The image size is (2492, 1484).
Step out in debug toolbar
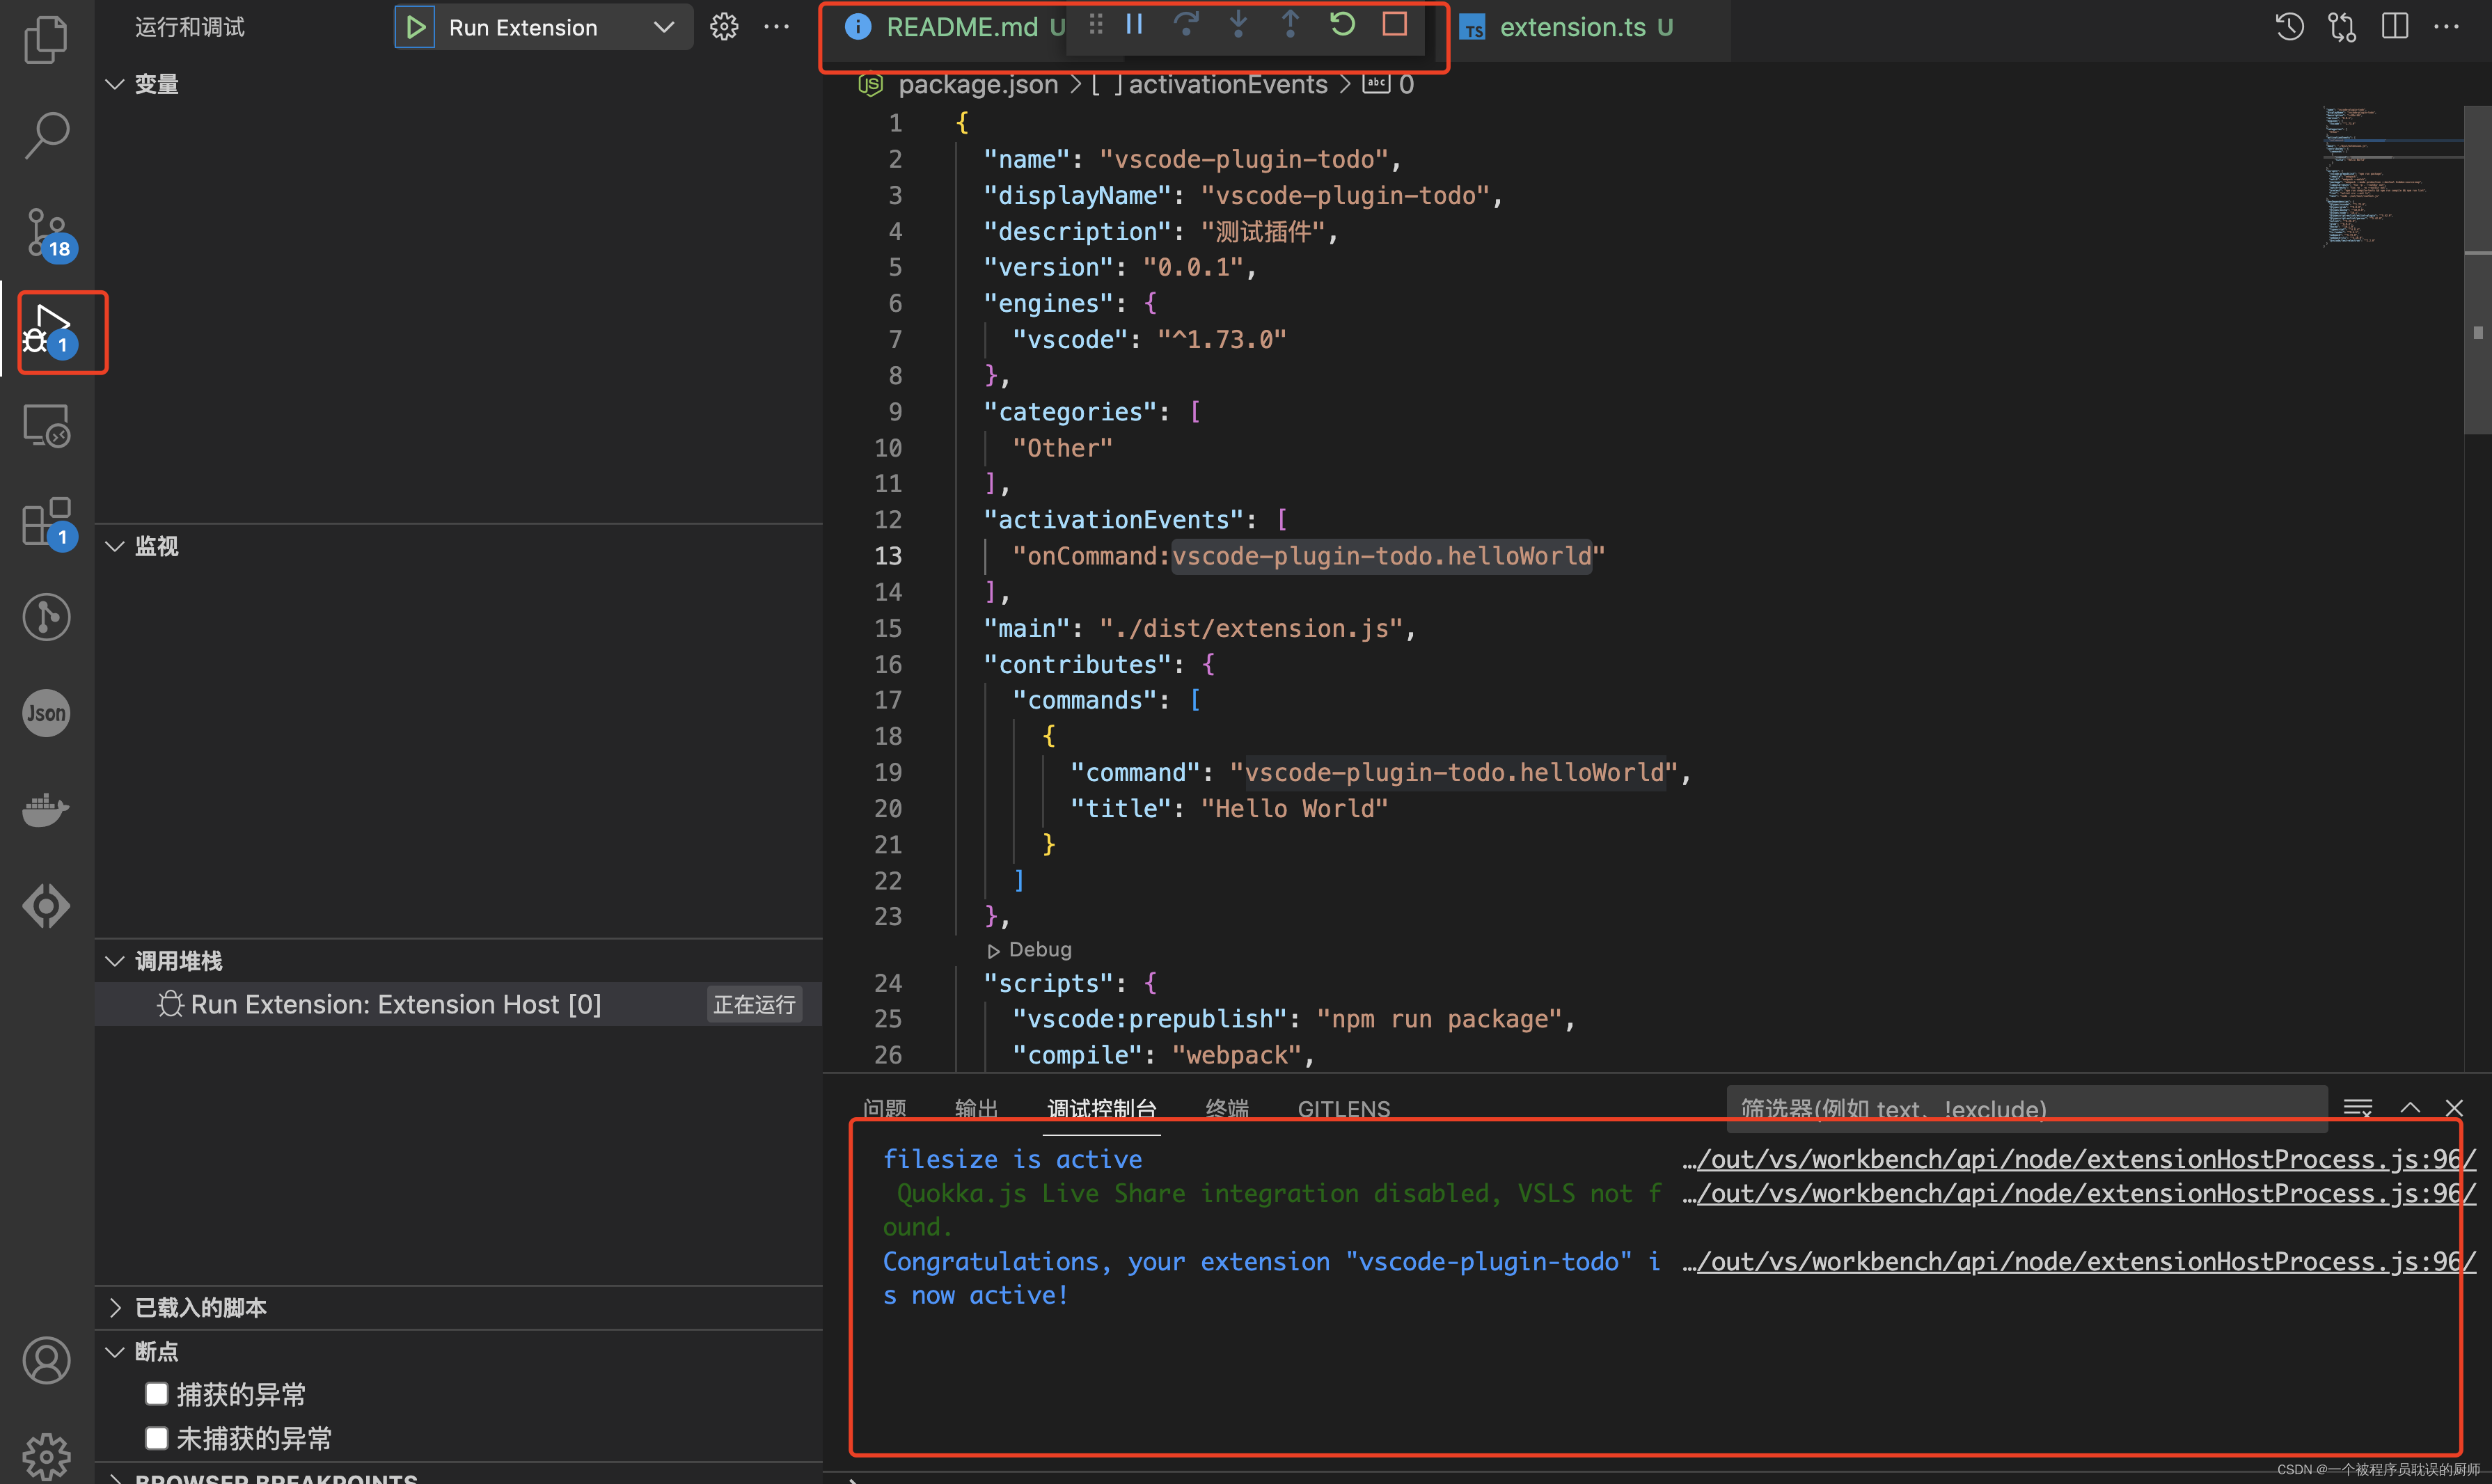tap(1290, 24)
